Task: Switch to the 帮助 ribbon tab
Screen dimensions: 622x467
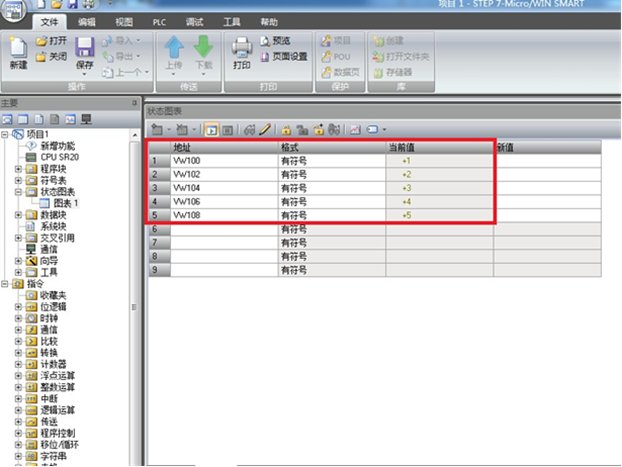Action: pos(269,22)
